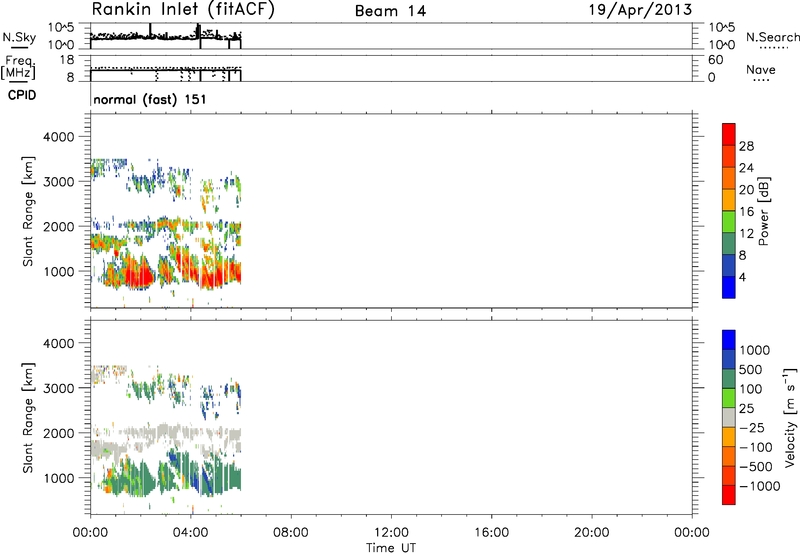Screen dimensions: 800x554
Task: Click the '2000' label on the velocity panel axis
Action: coord(58,433)
